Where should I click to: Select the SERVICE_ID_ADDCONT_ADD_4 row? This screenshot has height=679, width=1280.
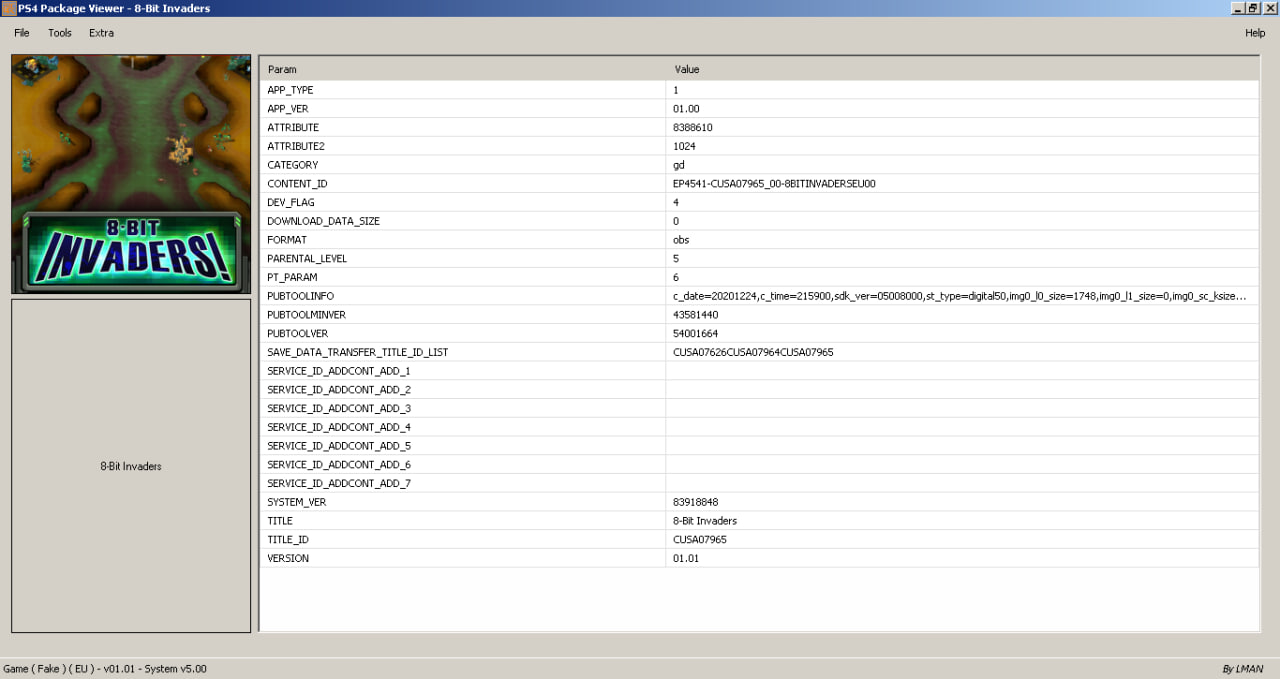[x=759, y=427]
